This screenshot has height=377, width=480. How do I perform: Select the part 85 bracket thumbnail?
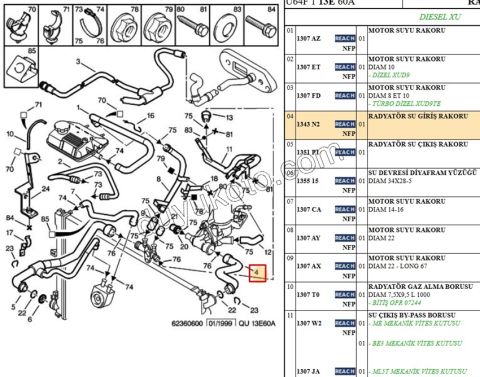pyautogui.click(x=21, y=67)
